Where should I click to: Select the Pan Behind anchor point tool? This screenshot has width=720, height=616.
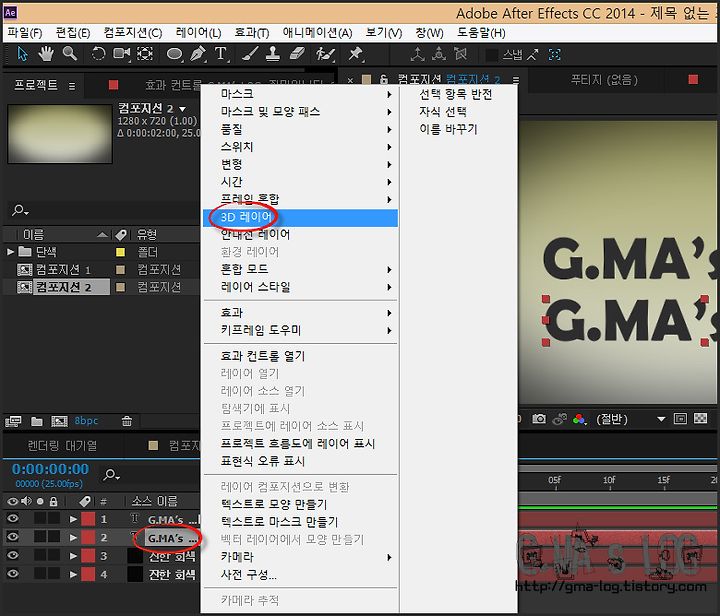click(x=145, y=54)
